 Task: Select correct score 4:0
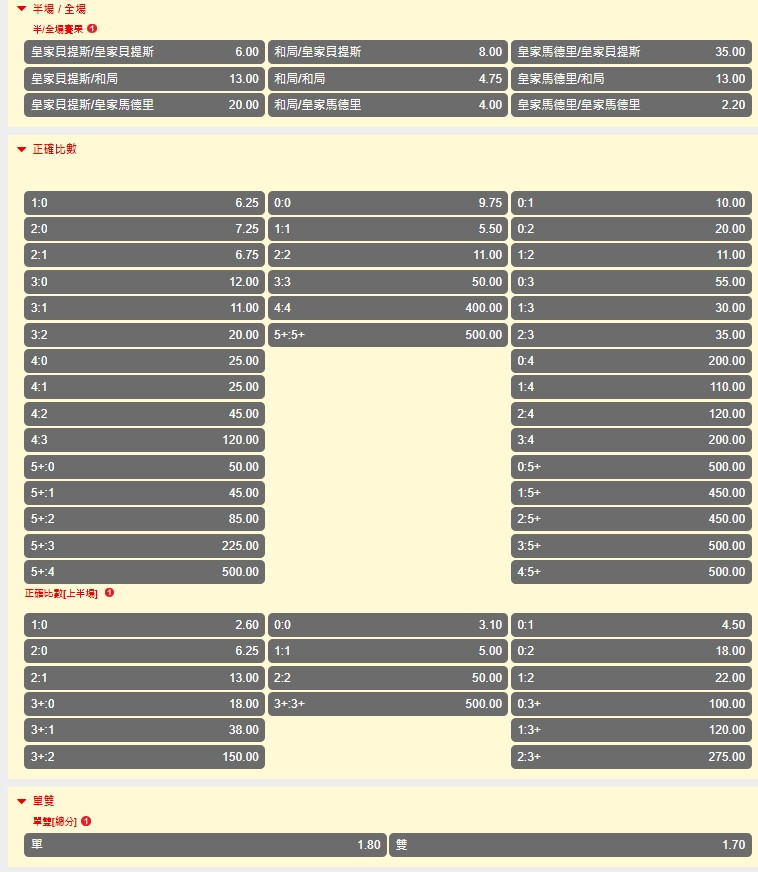[x=144, y=360]
